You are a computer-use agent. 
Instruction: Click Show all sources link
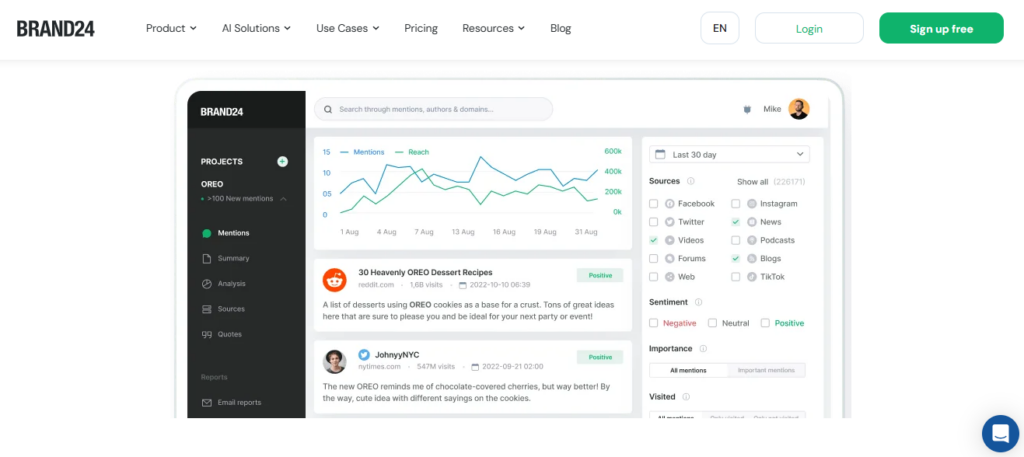point(752,181)
